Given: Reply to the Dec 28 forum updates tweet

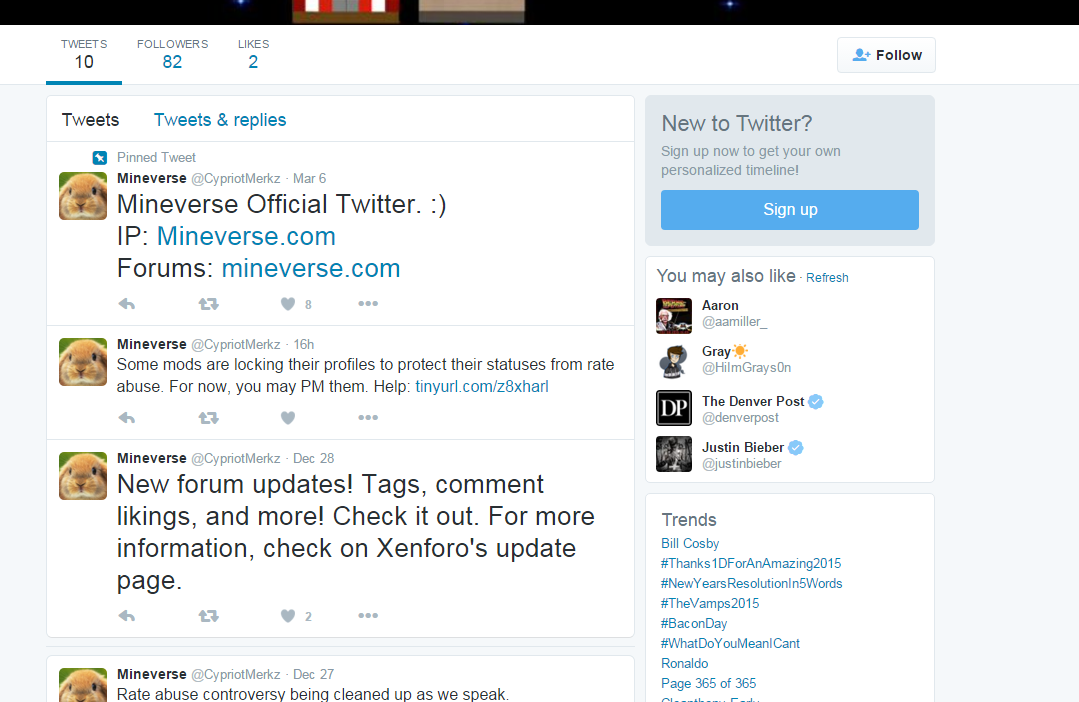Looking at the screenshot, I should (x=127, y=616).
